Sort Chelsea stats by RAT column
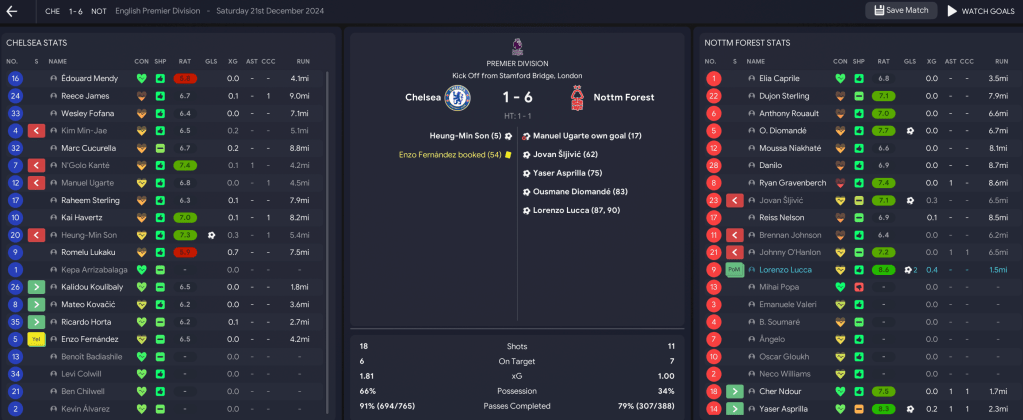 [x=184, y=61]
